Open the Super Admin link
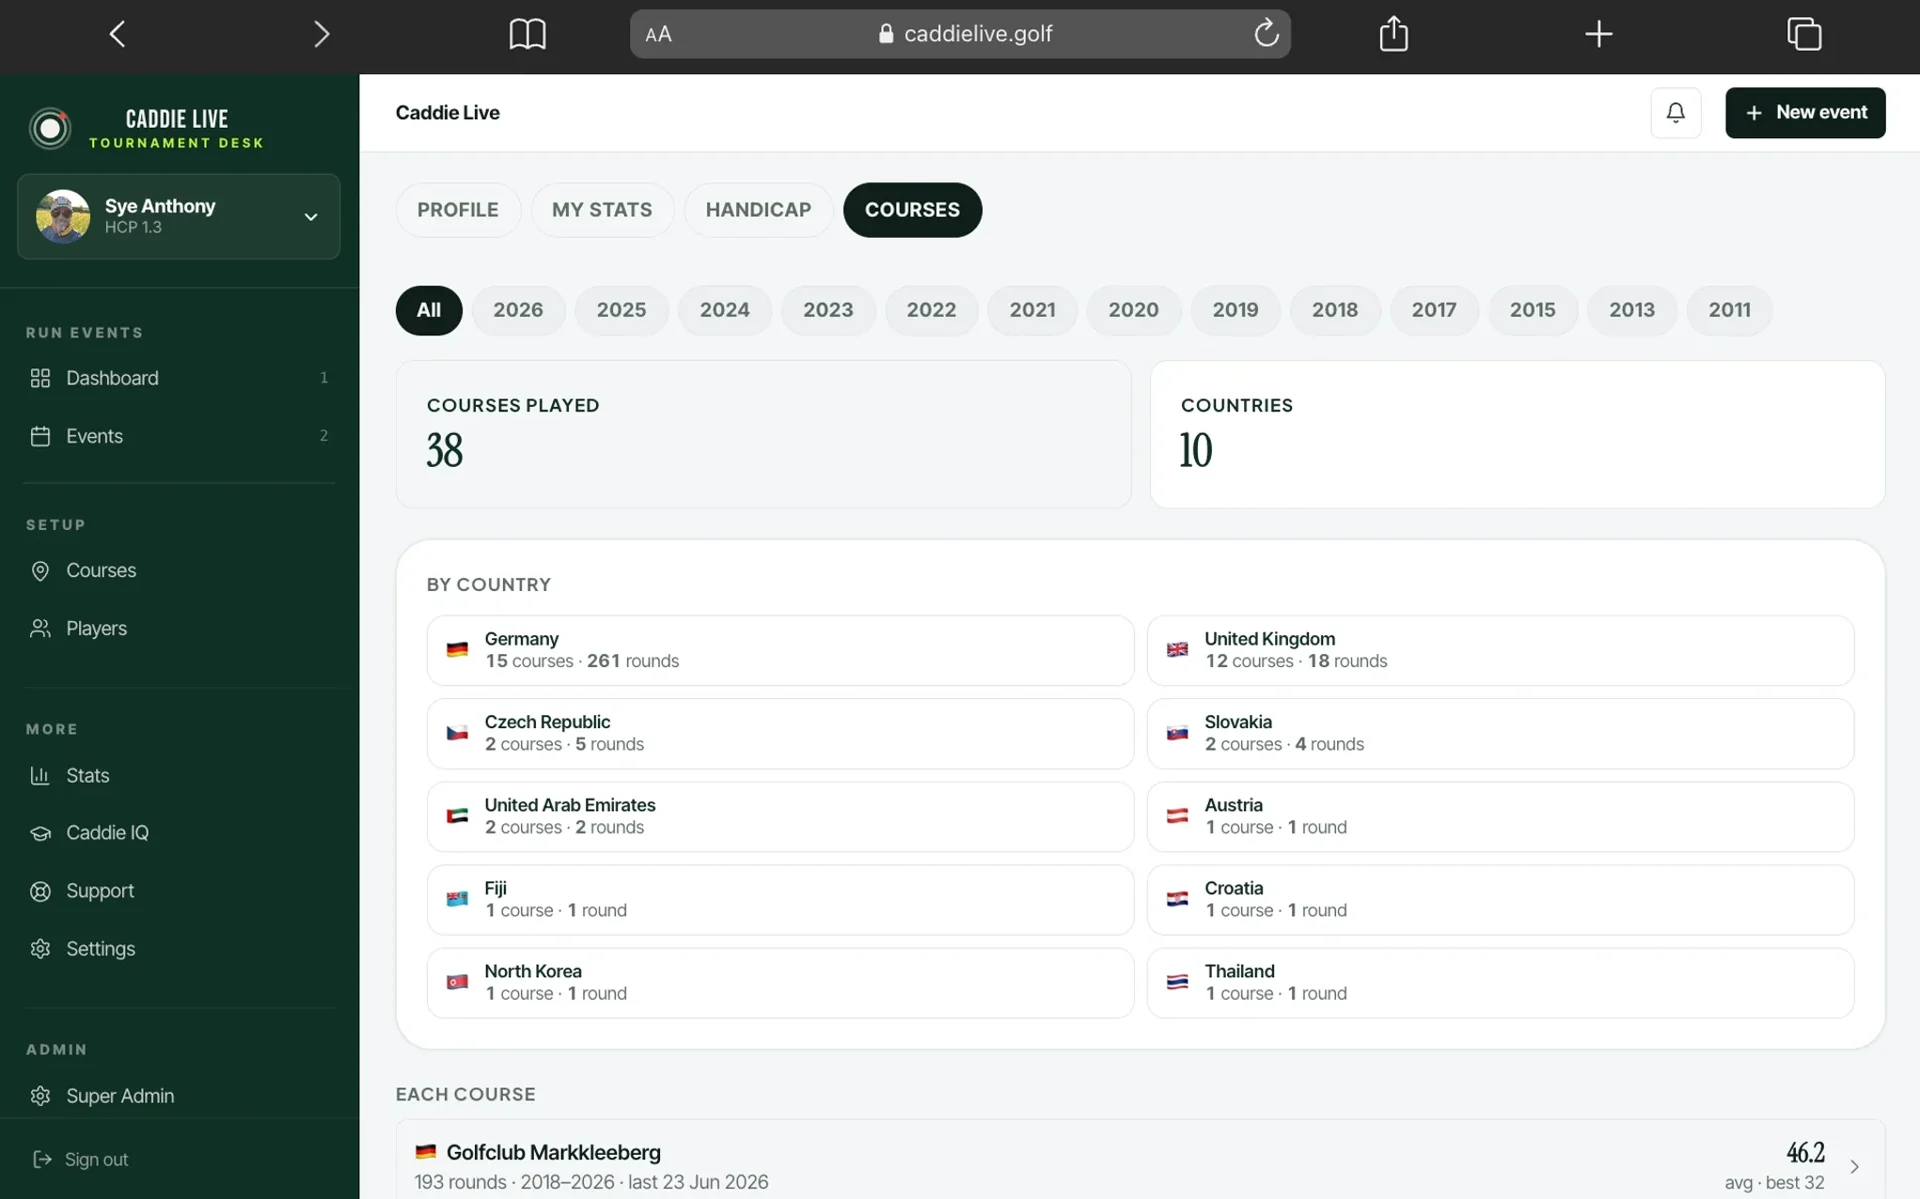Screen dimensions: 1920x1199 click(178, 1096)
